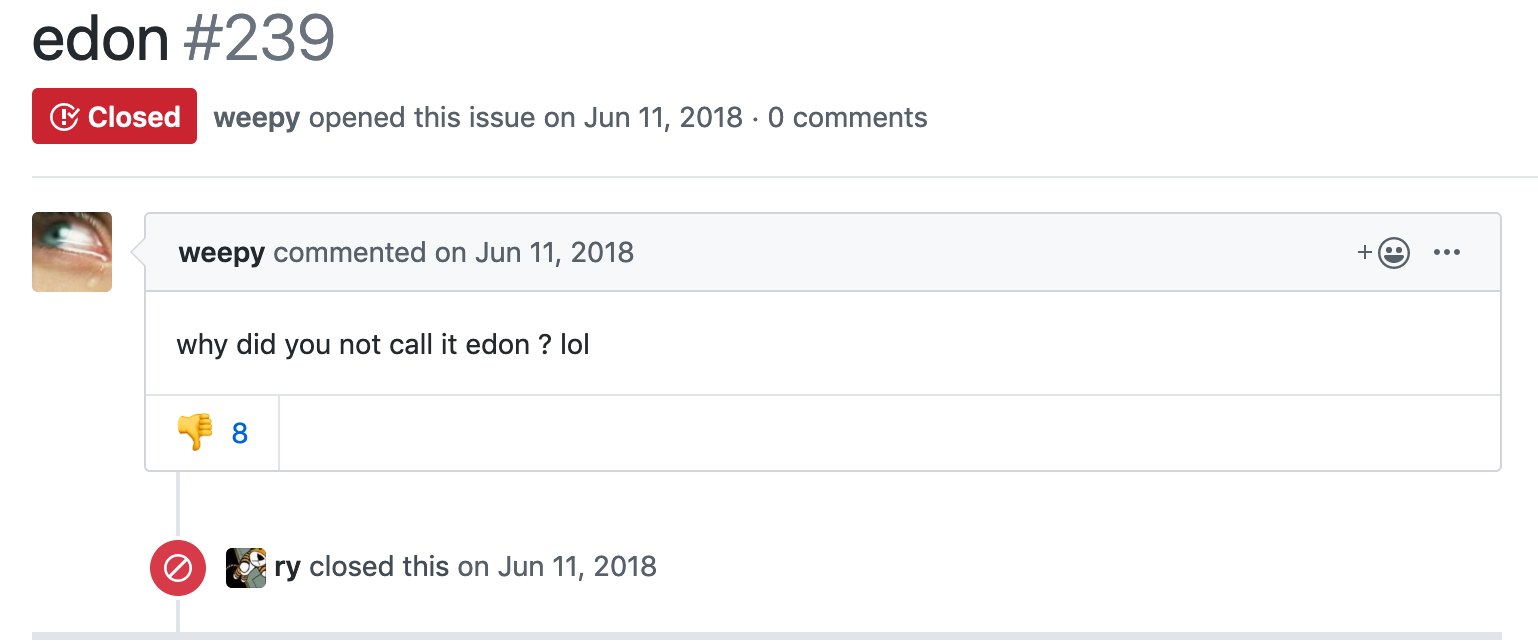Click the 0 comments text in subtitle
Viewport: 1538px width, 643px height.
coord(848,118)
